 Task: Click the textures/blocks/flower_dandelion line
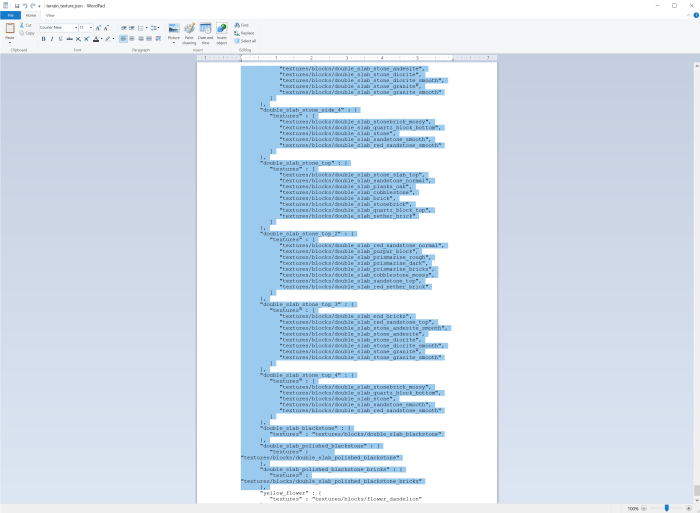346,499
